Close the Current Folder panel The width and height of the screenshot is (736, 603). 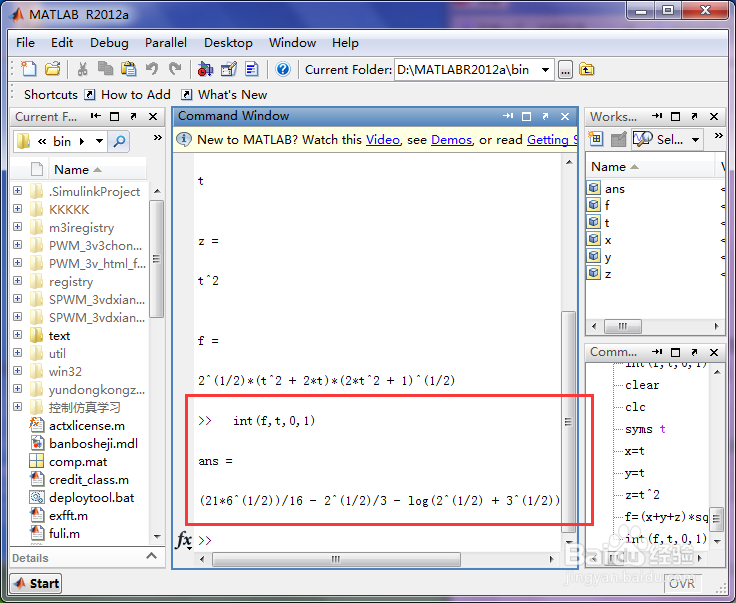[x=153, y=116]
